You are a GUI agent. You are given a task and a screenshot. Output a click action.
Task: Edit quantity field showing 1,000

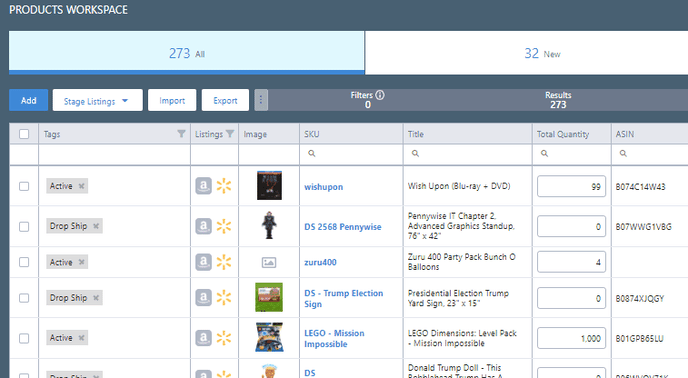pos(571,338)
